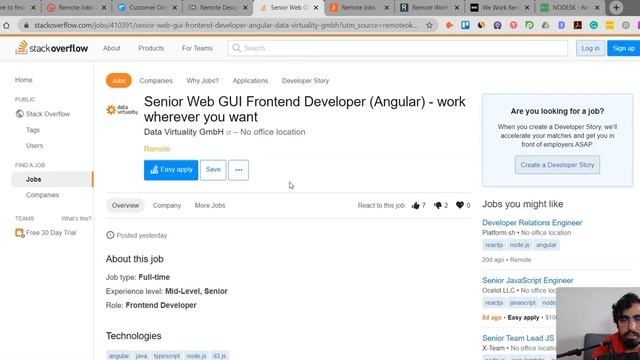Image resolution: width=640 pixels, height=360 pixels.
Task: Open the For Teams link
Action: point(197,48)
